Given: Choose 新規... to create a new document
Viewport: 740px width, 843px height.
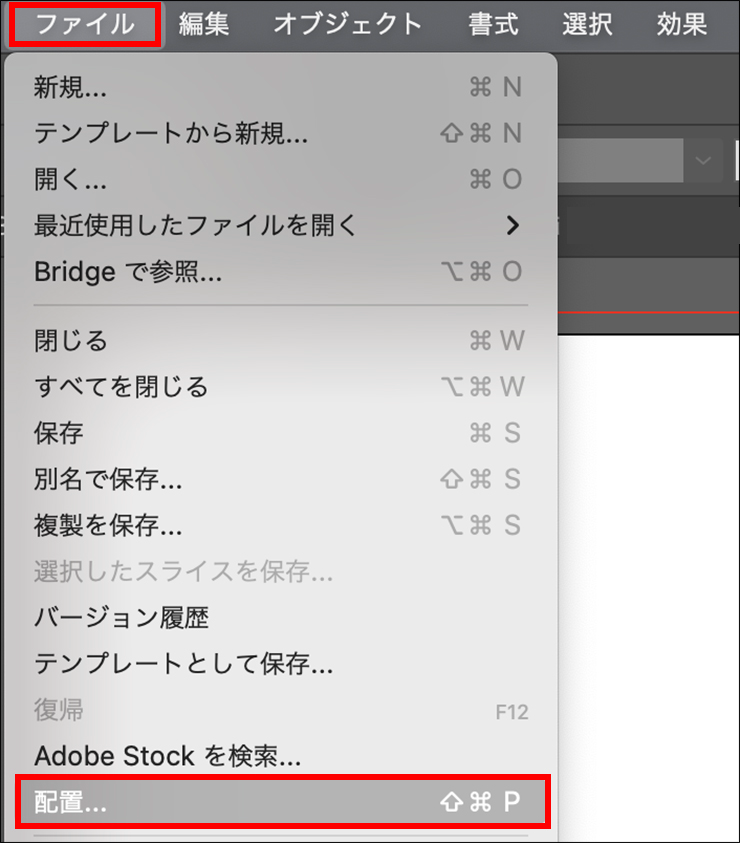Looking at the screenshot, I should tap(70, 87).
